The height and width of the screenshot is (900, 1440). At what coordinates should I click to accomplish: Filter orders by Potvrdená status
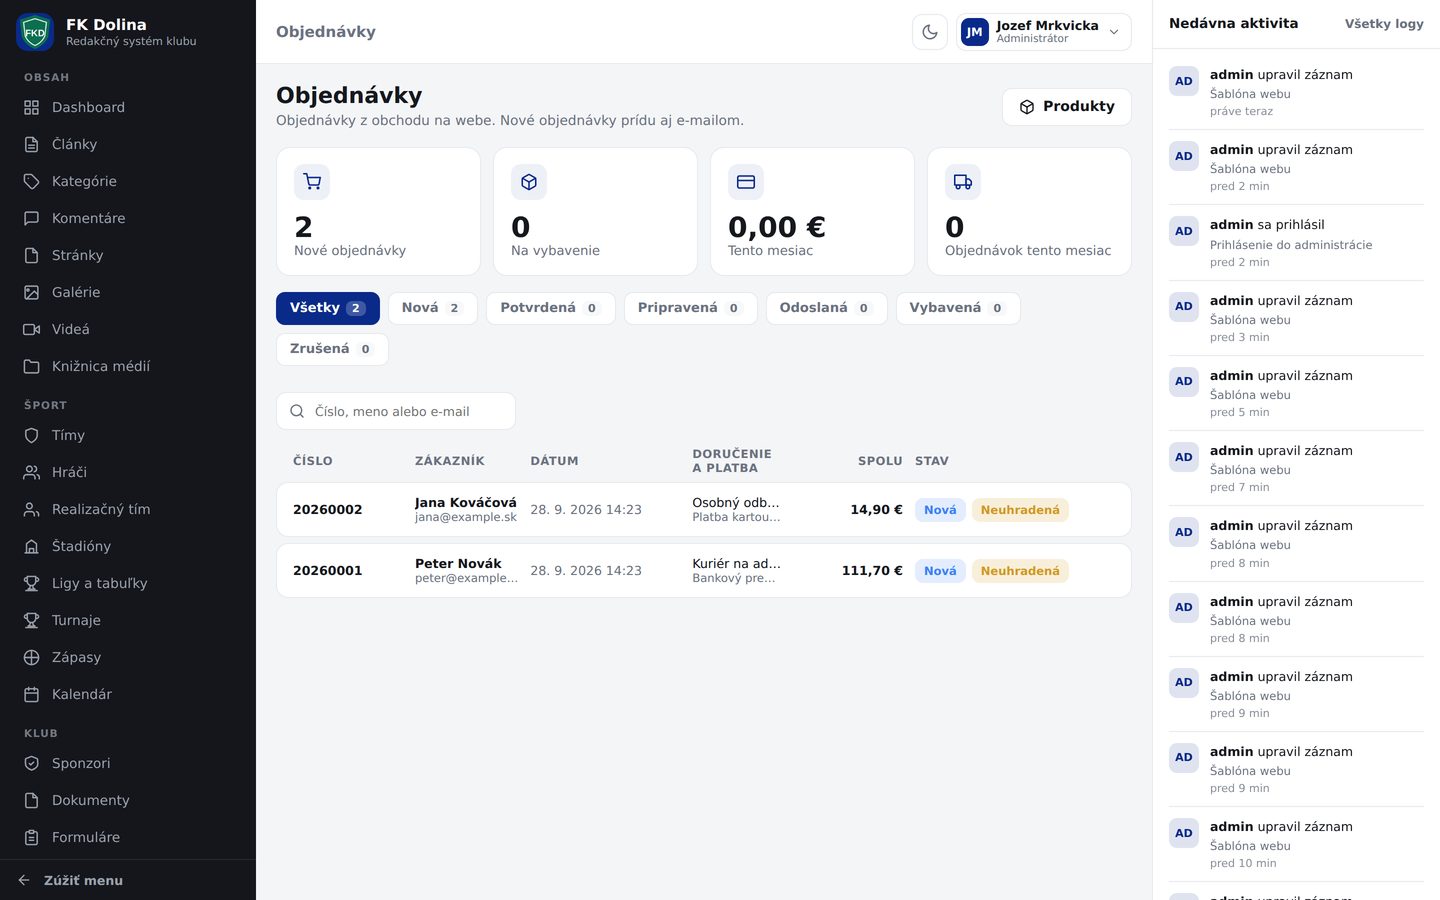[x=550, y=308]
